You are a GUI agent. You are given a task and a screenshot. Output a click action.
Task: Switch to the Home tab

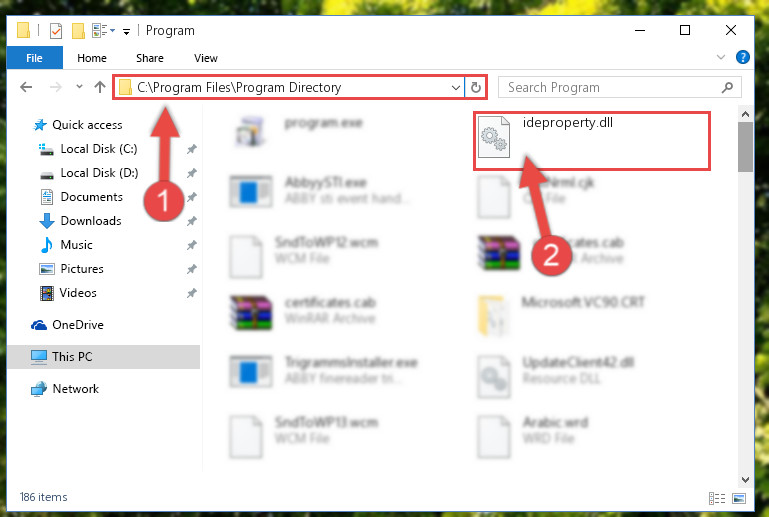click(x=92, y=58)
